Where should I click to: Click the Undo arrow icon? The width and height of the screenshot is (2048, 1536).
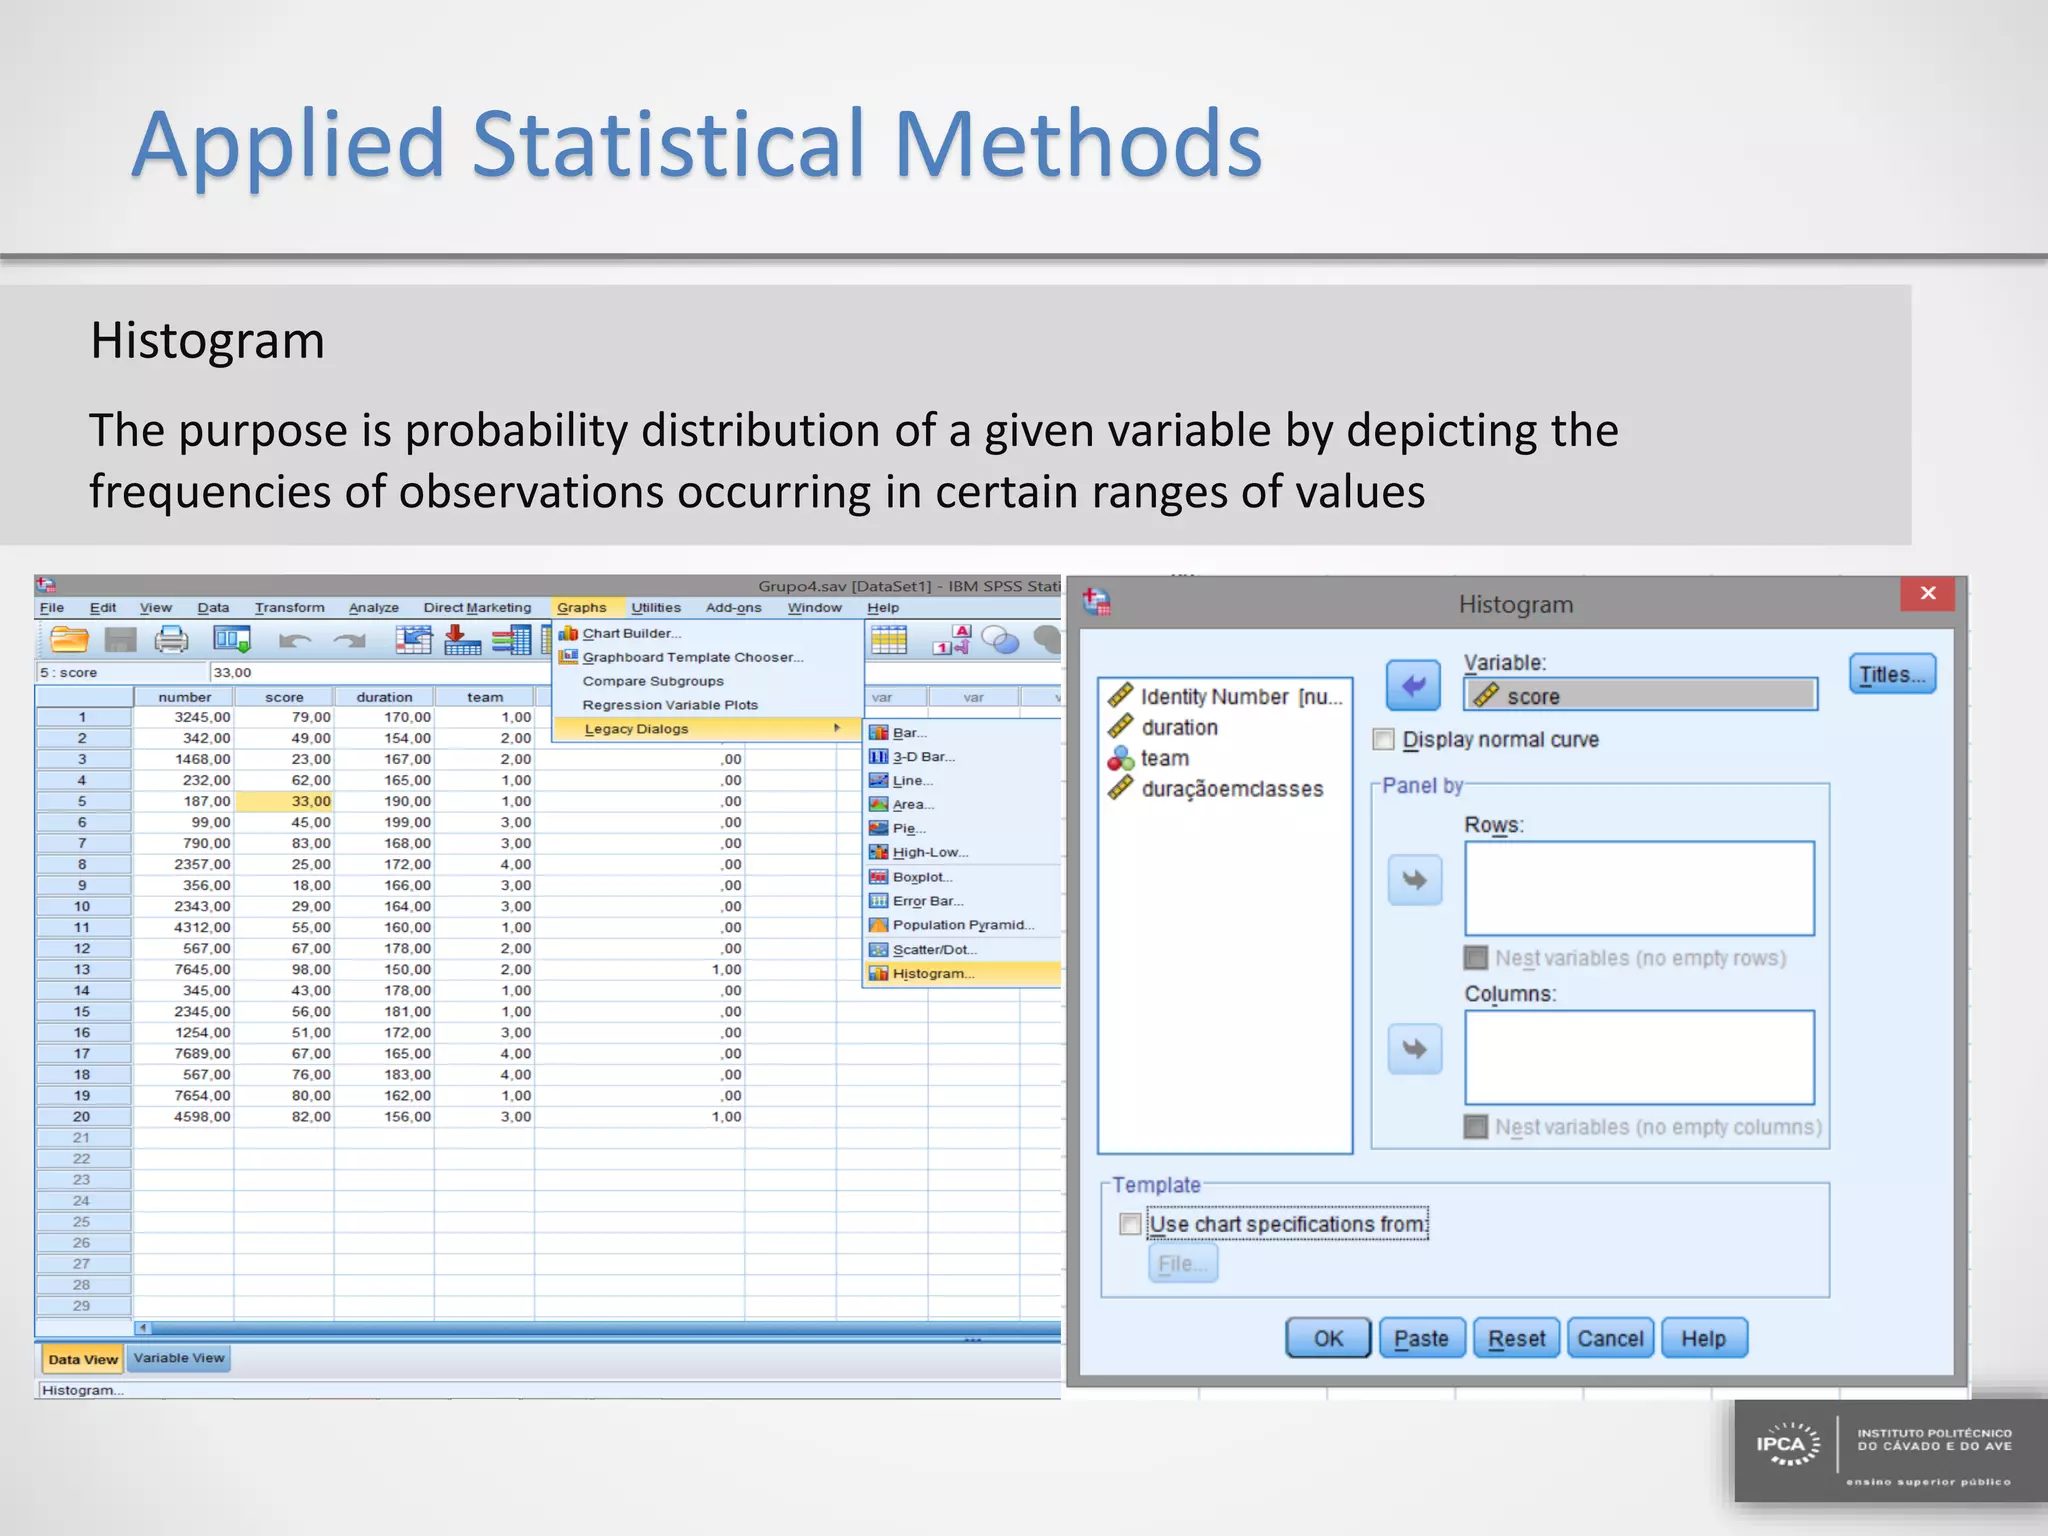[x=294, y=640]
